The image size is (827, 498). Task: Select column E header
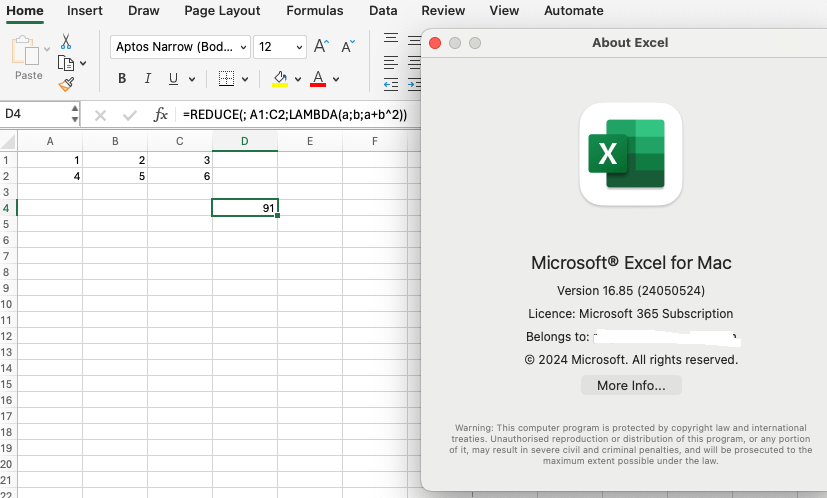click(310, 141)
